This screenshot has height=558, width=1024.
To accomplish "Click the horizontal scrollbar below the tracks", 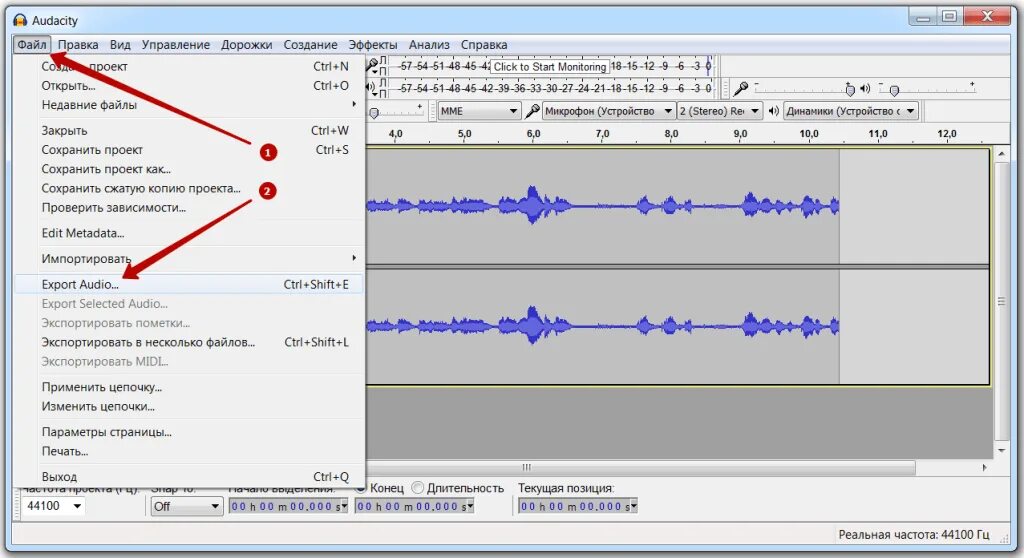I will [x=640, y=467].
